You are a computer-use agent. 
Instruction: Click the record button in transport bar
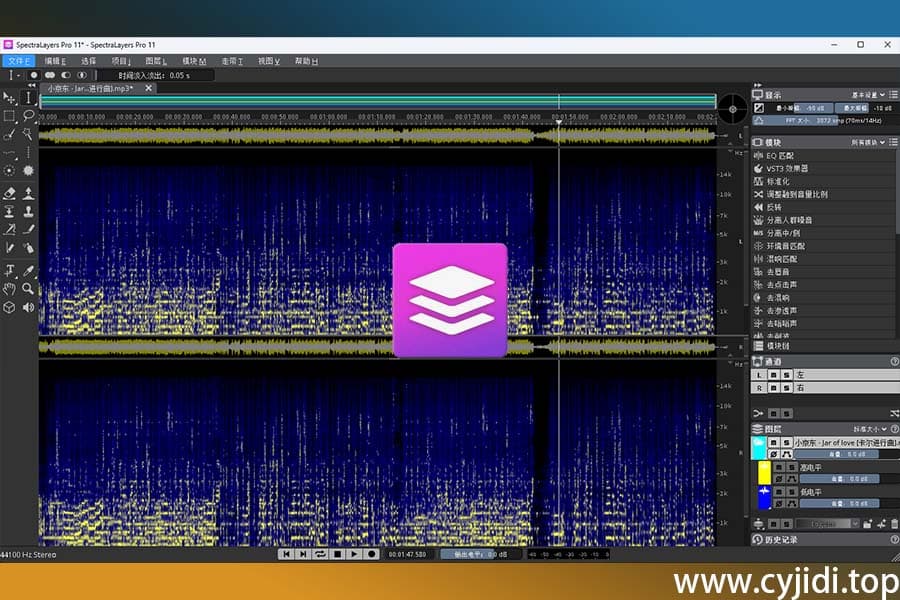tap(371, 554)
